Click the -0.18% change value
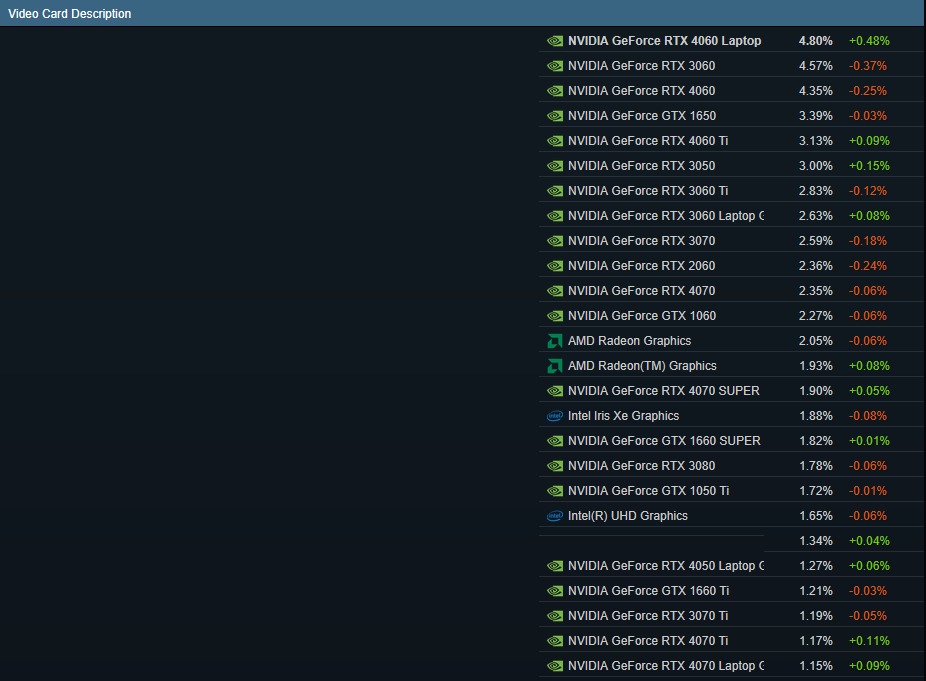 click(x=868, y=241)
